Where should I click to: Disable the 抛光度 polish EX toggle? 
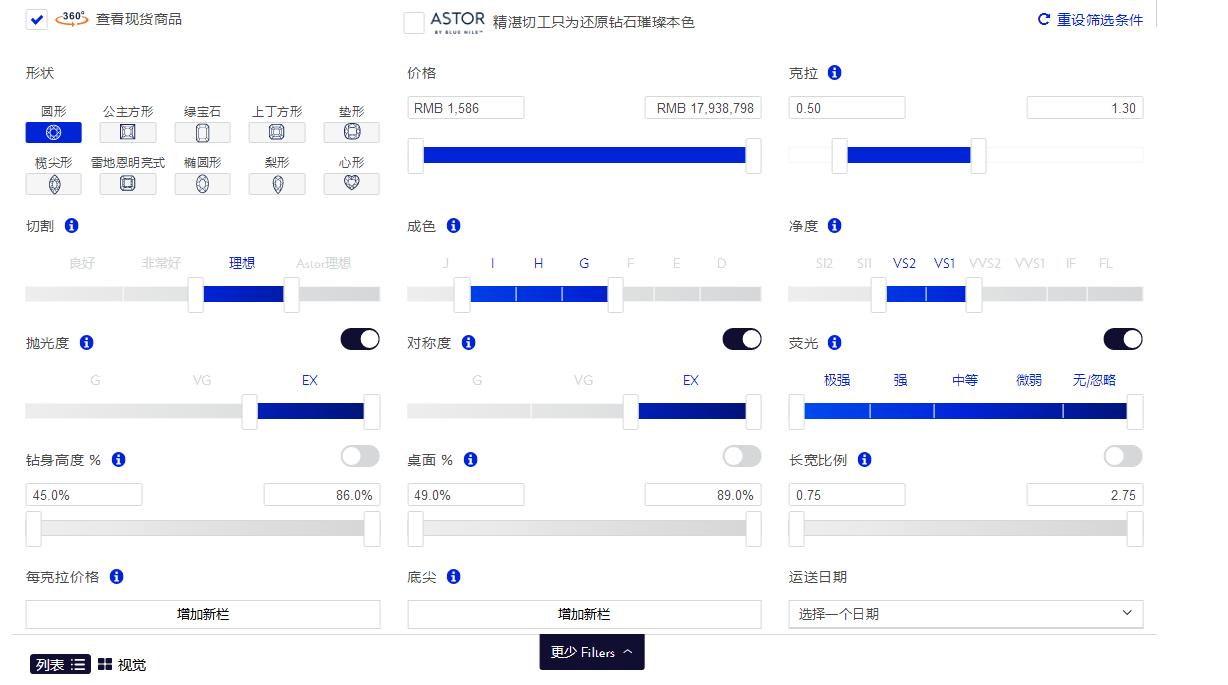click(360, 339)
